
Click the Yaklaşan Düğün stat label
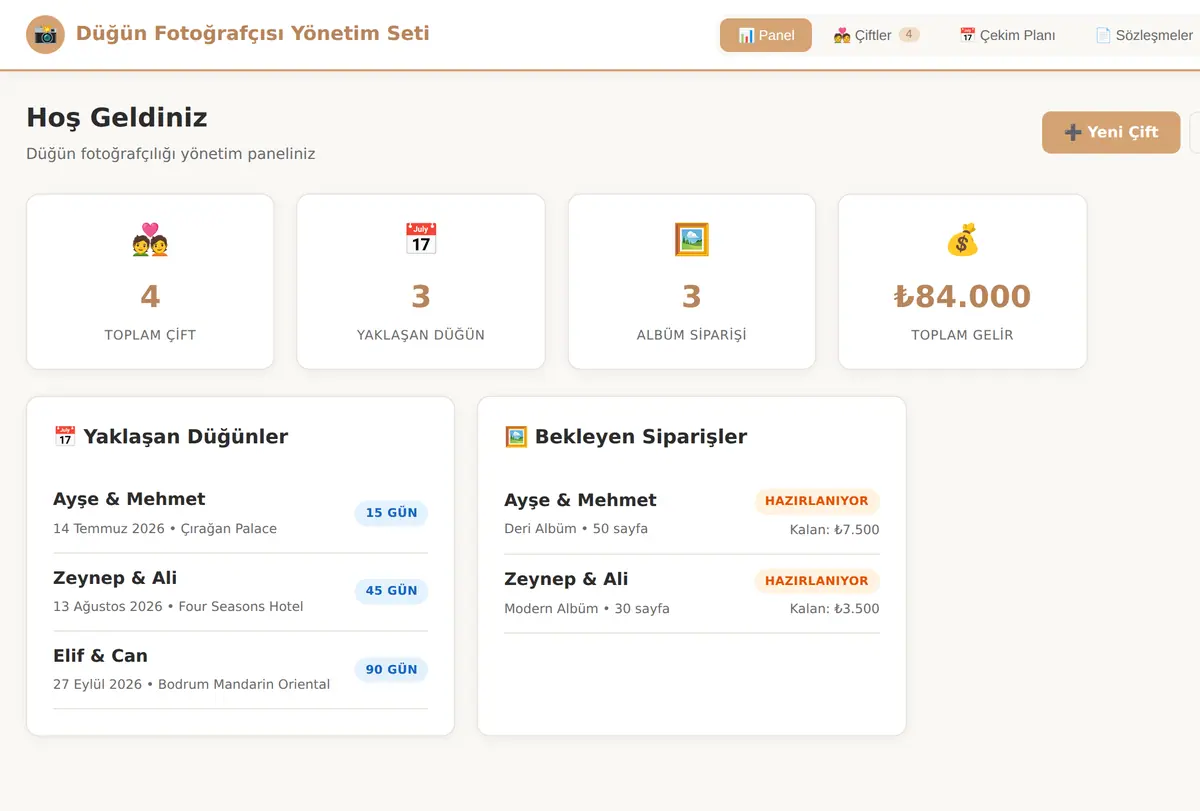point(421,335)
